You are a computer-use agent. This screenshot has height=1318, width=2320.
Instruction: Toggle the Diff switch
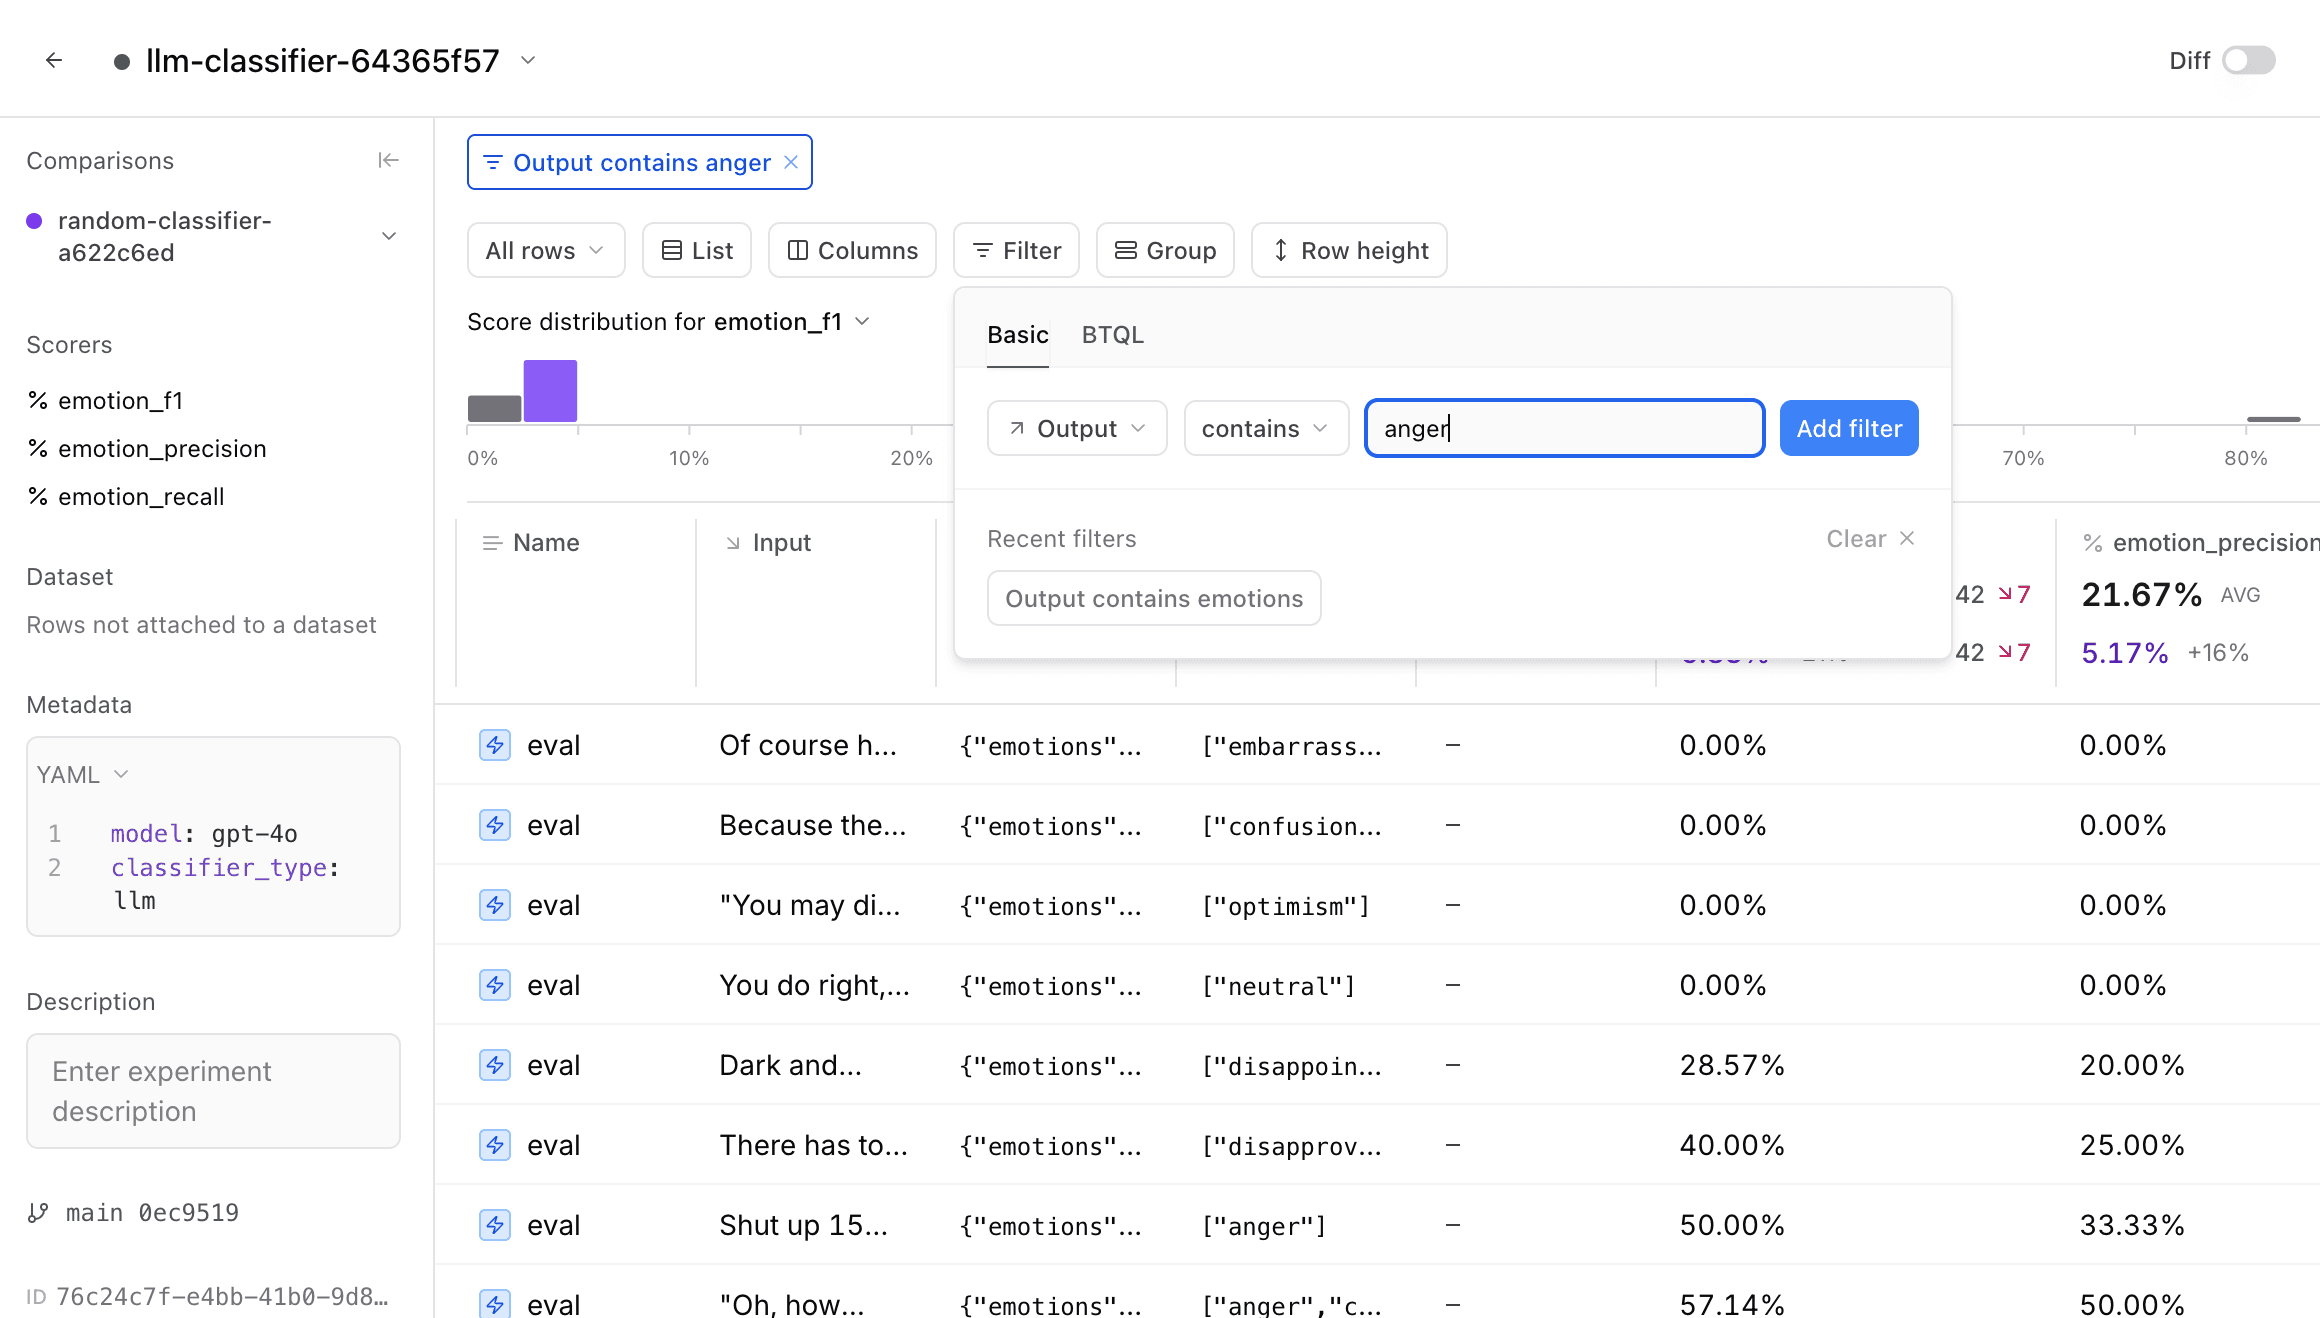(x=2248, y=61)
